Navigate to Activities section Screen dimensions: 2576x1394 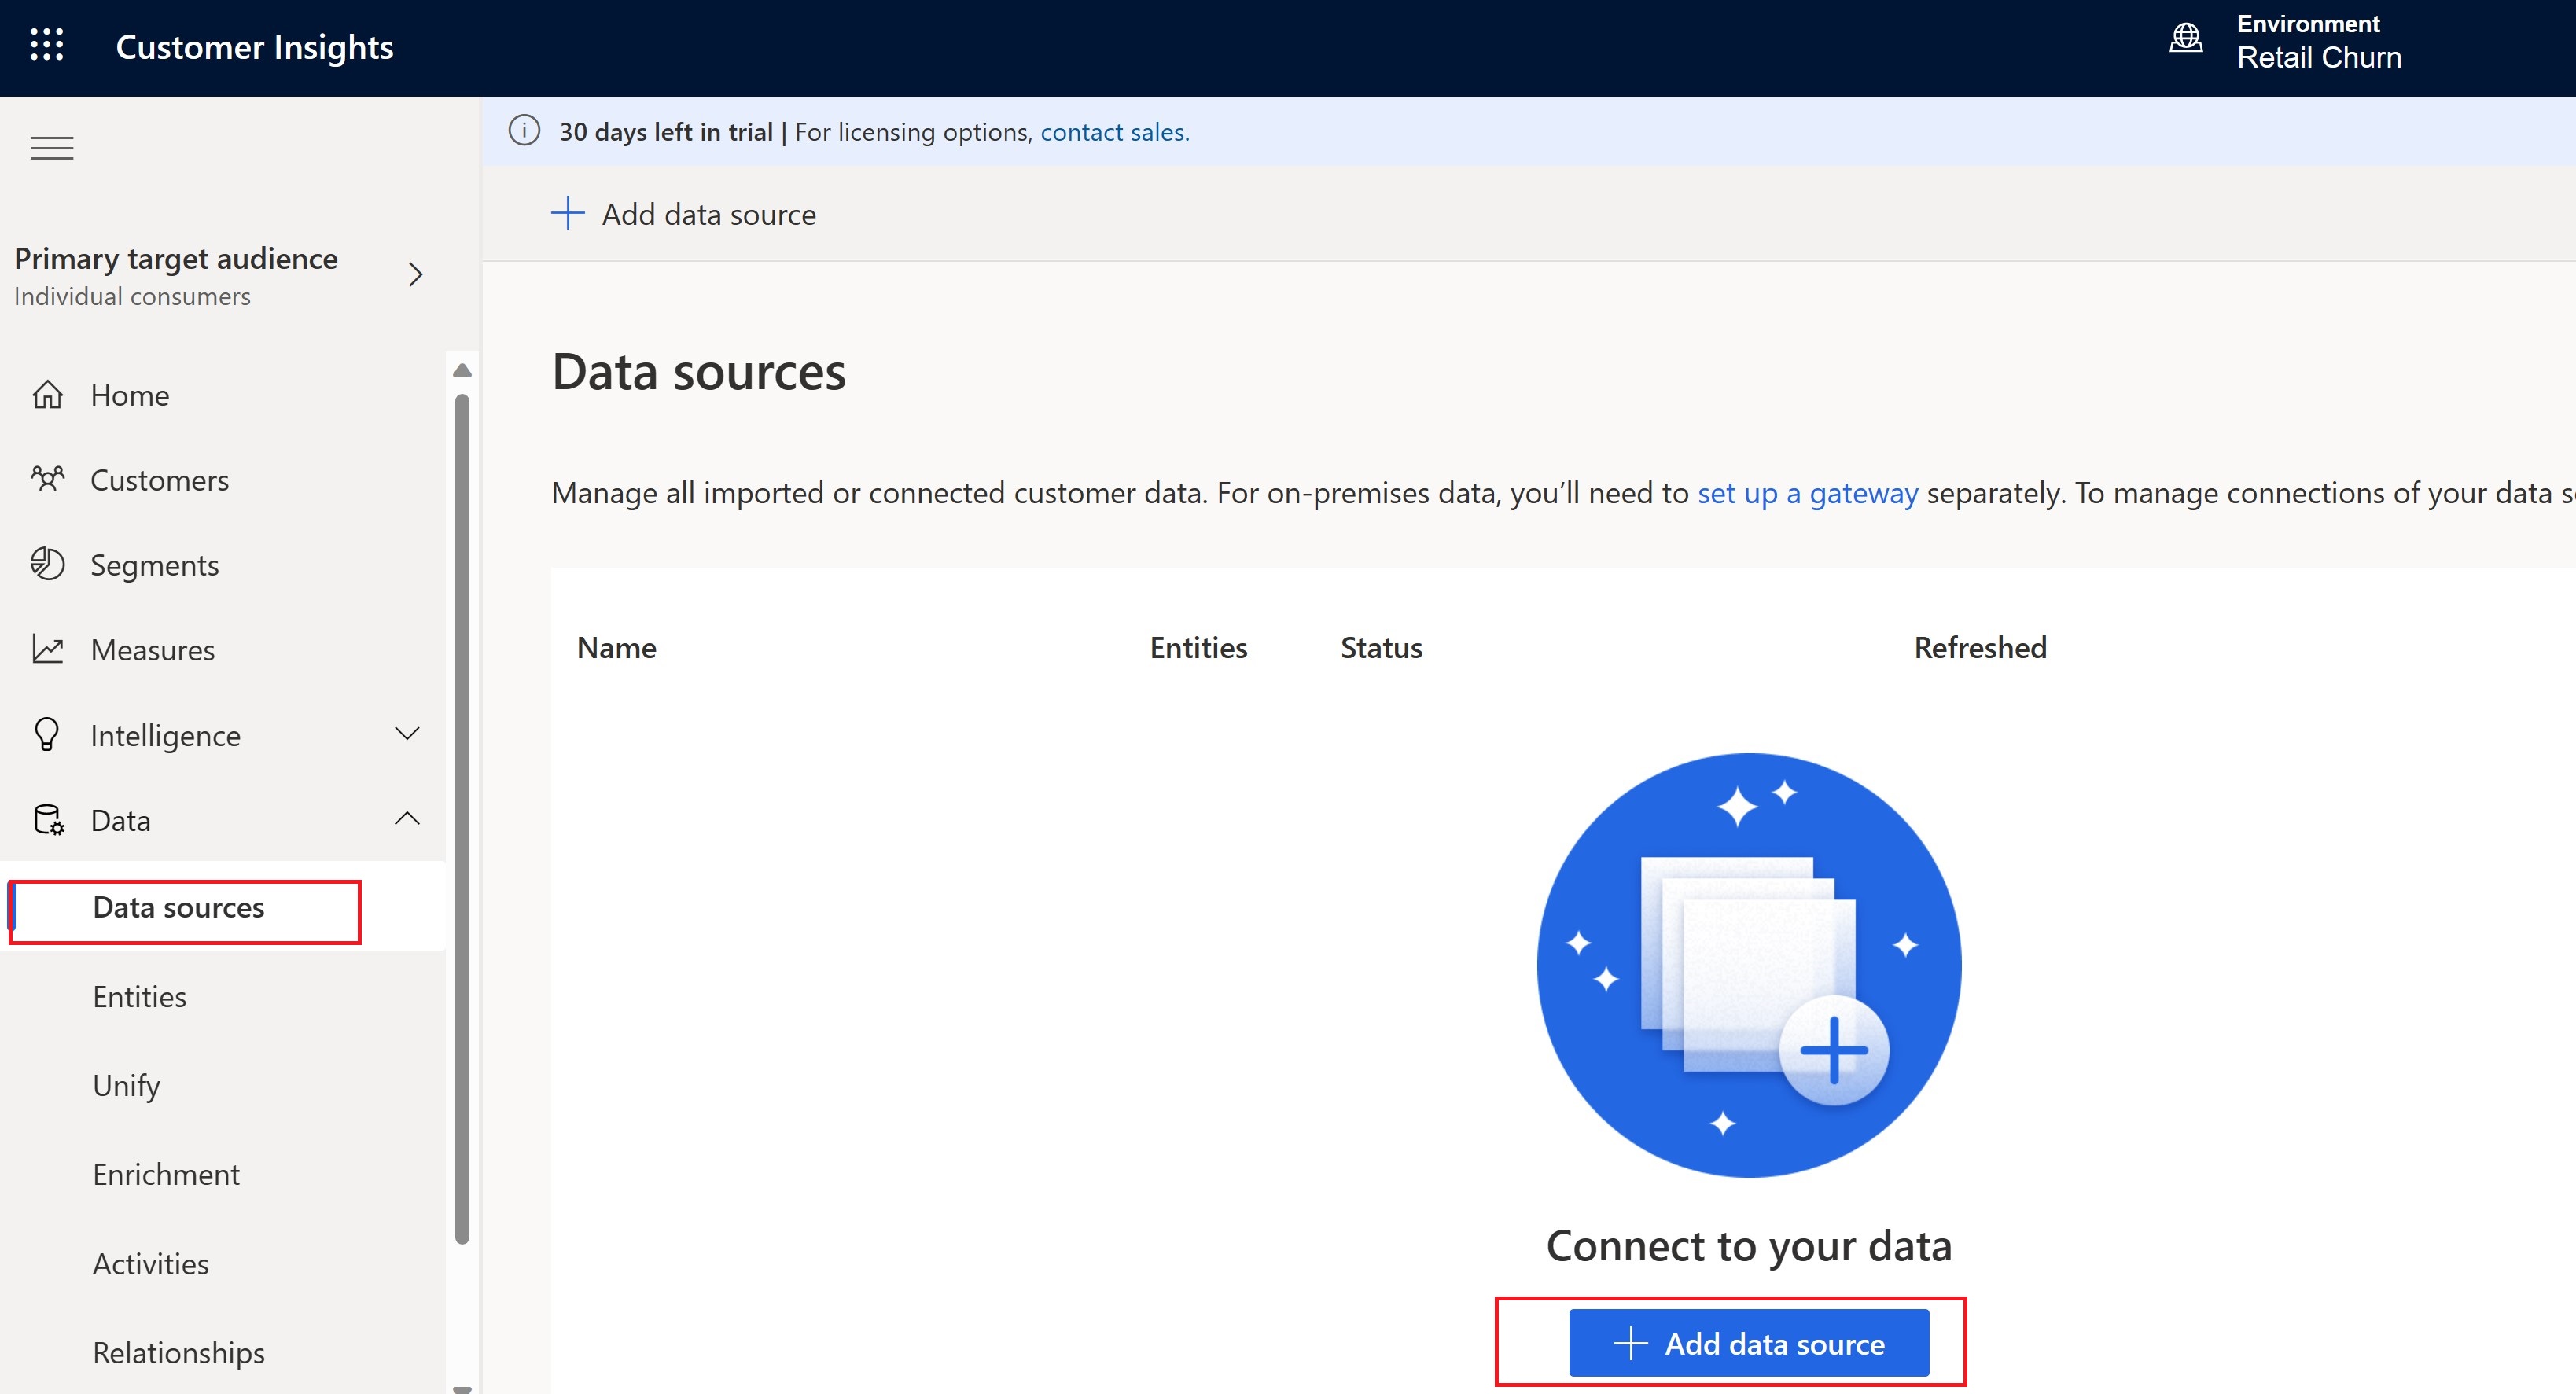tap(153, 1262)
